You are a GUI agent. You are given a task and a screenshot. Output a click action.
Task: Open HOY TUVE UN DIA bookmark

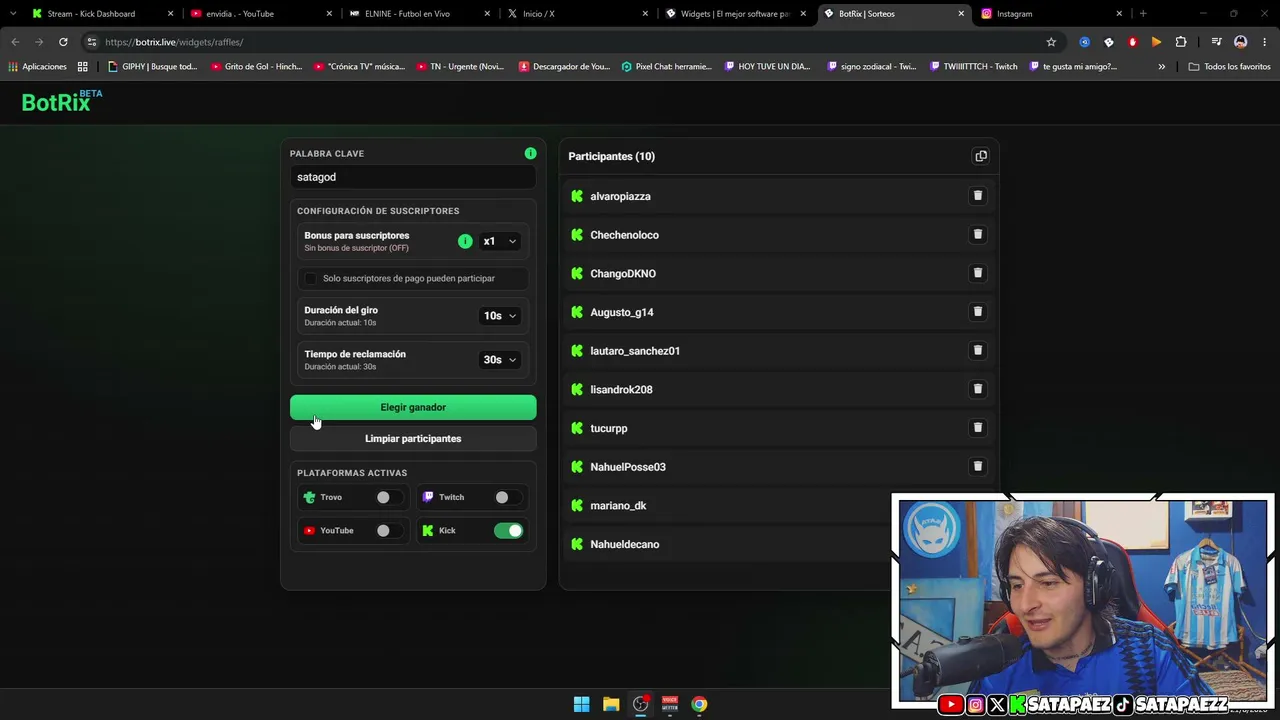[768, 67]
